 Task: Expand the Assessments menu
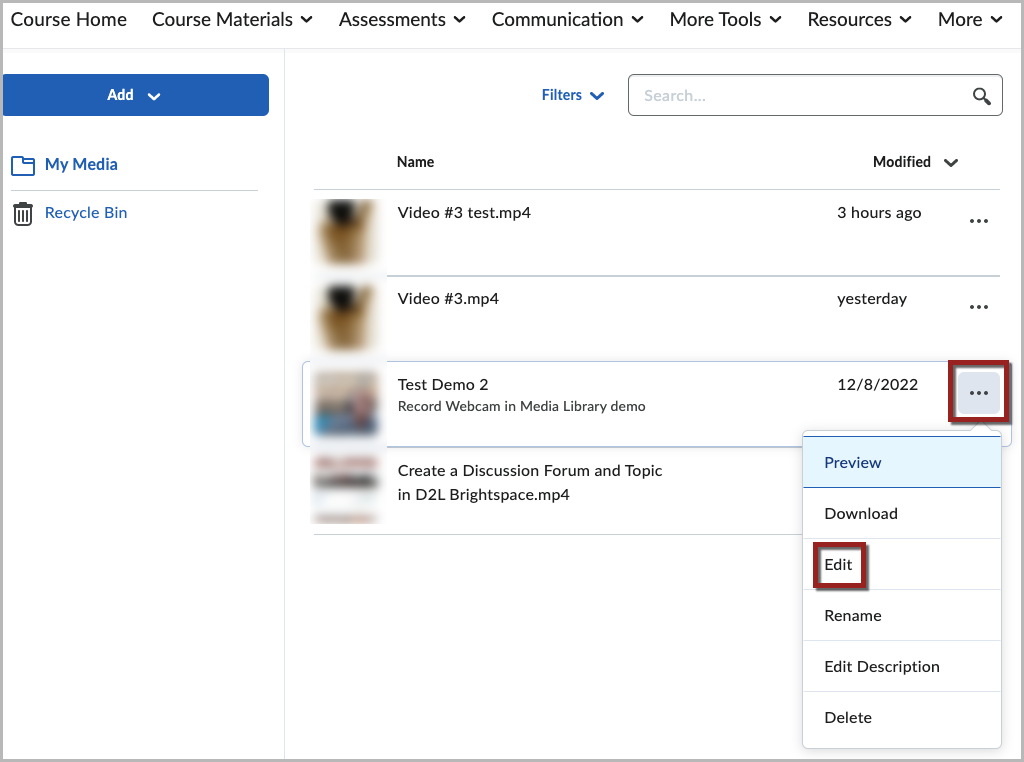click(x=402, y=20)
